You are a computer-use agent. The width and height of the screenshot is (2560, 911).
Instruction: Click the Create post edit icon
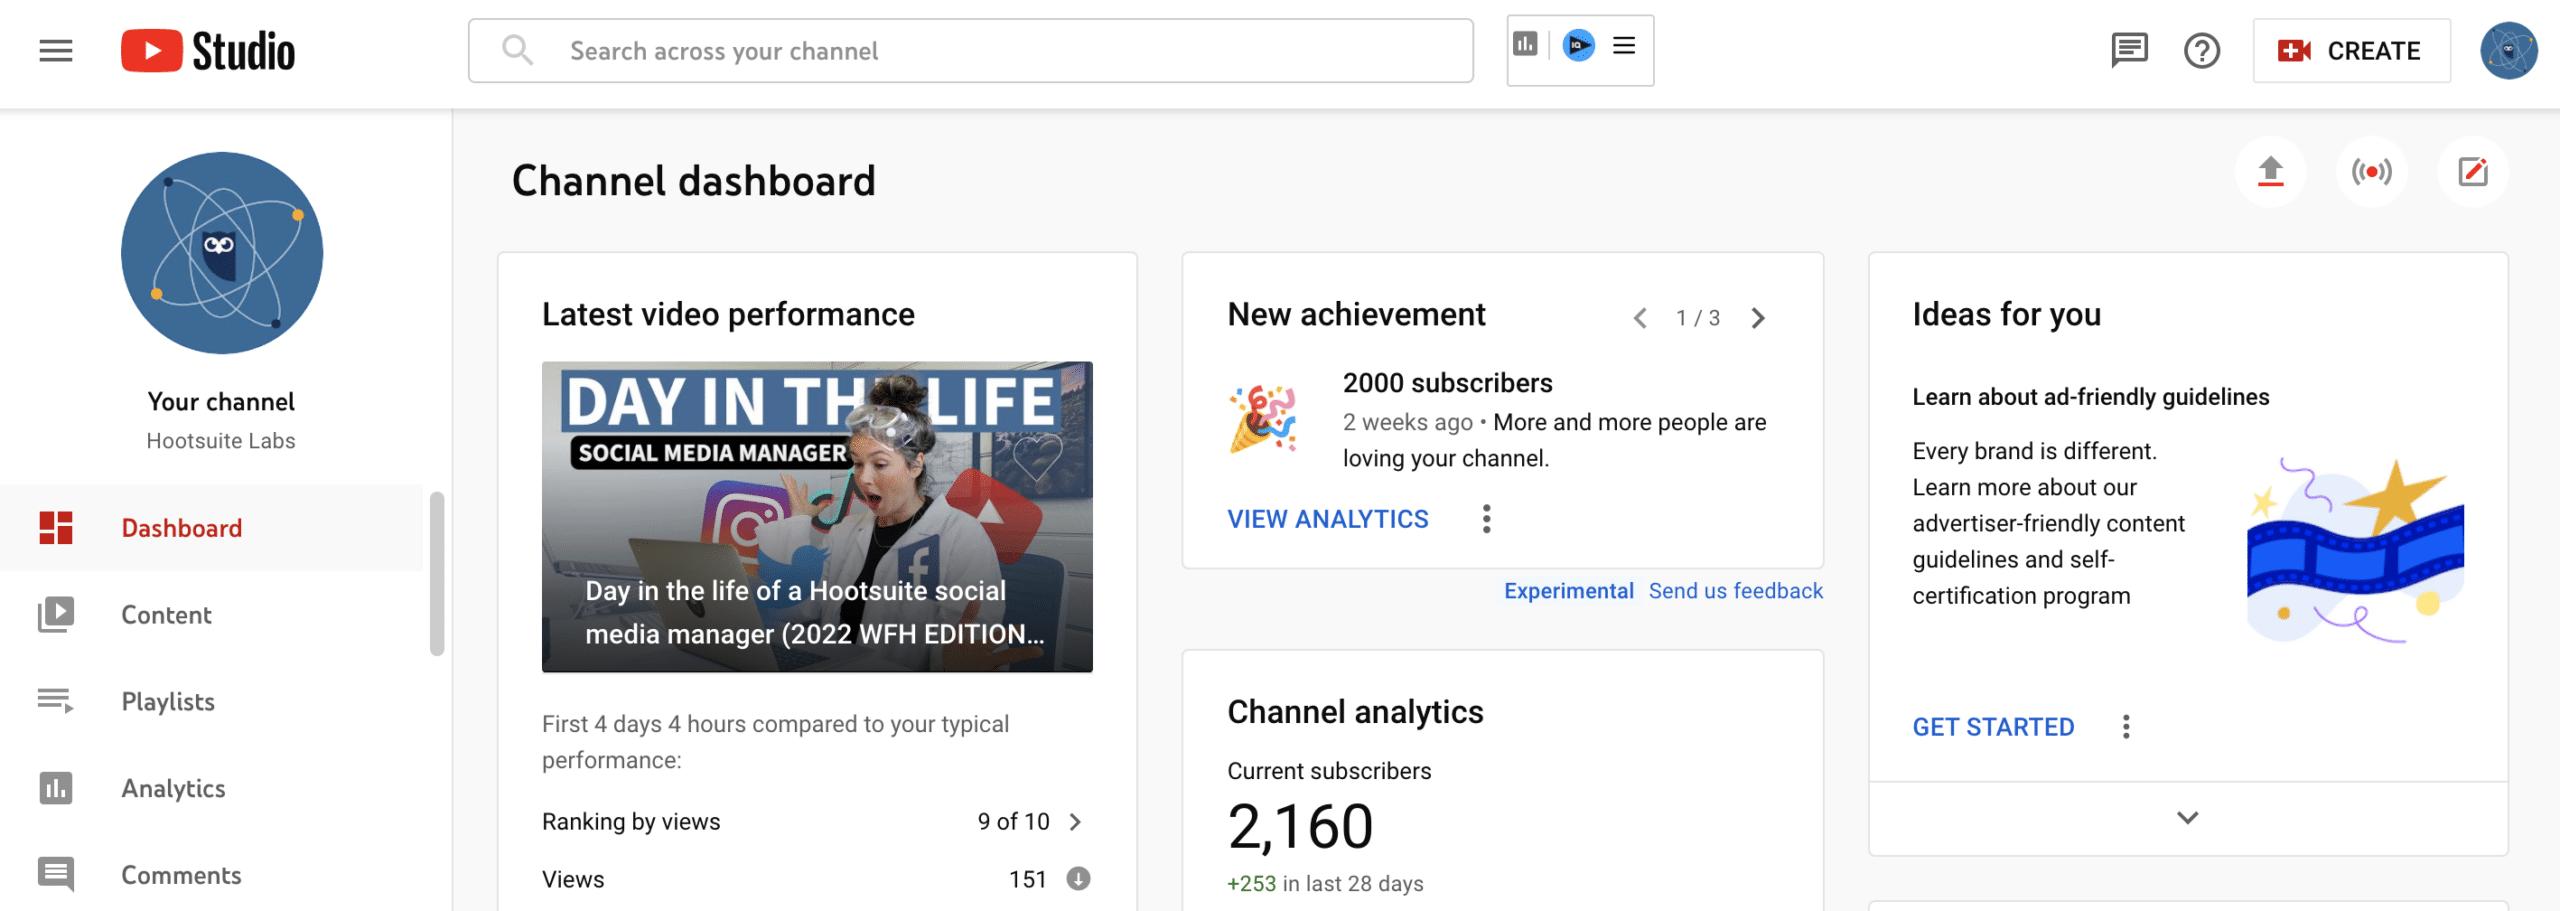click(x=2472, y=172)
